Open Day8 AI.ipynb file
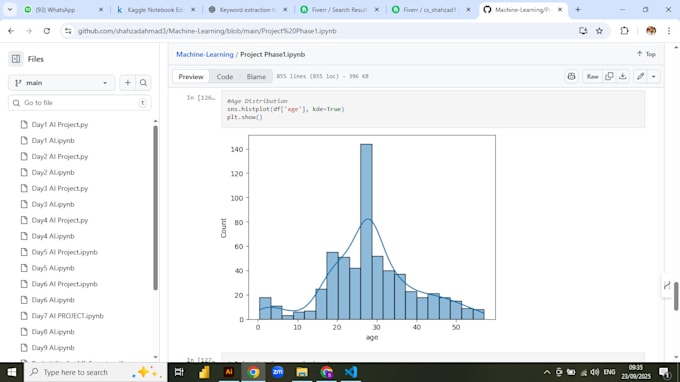 (x=53, y=332)
